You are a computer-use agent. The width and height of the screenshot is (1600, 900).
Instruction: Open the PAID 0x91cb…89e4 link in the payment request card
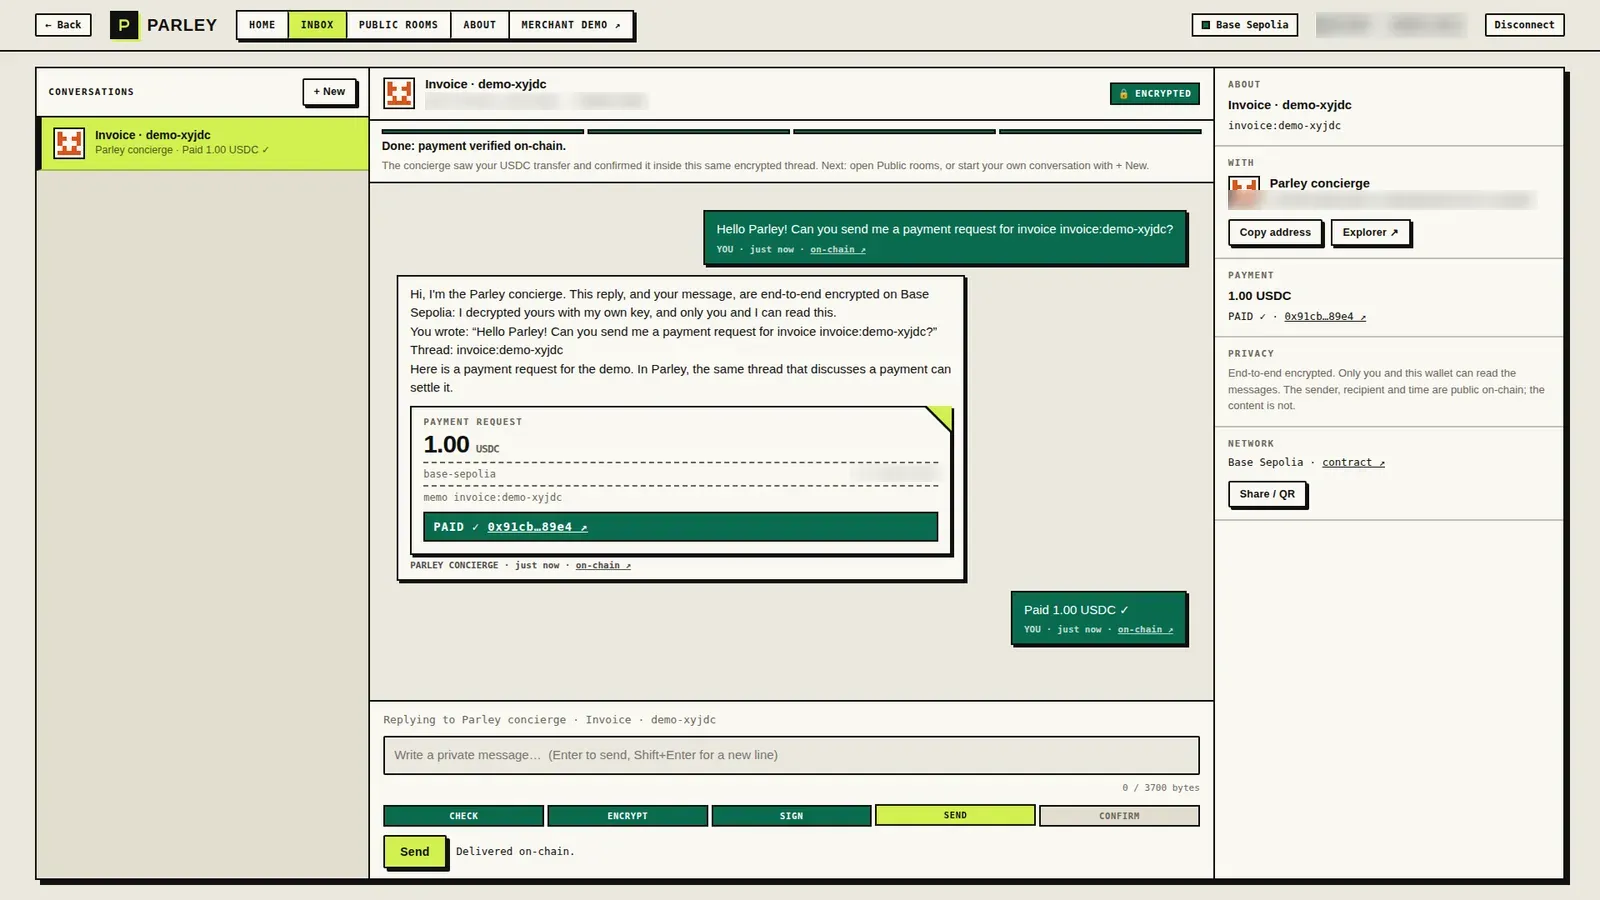537,527
